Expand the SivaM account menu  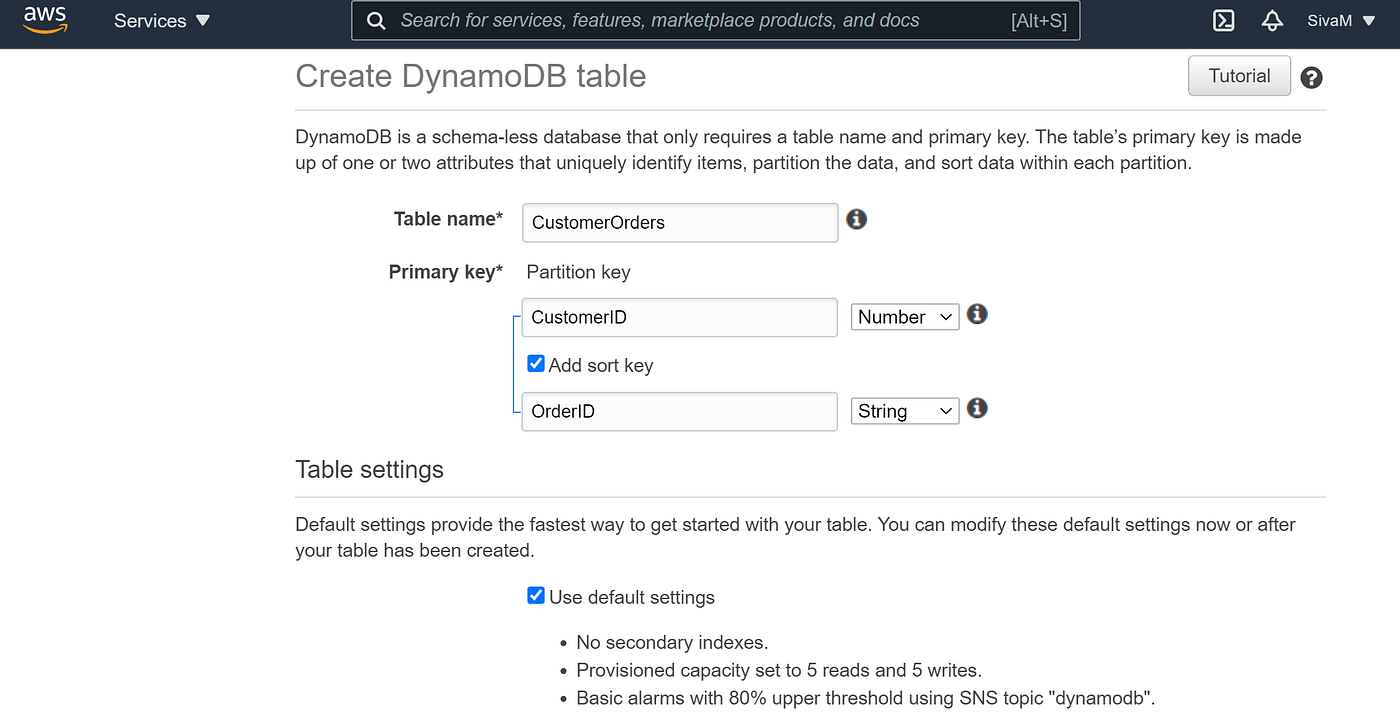click(x=1341, y=20)
